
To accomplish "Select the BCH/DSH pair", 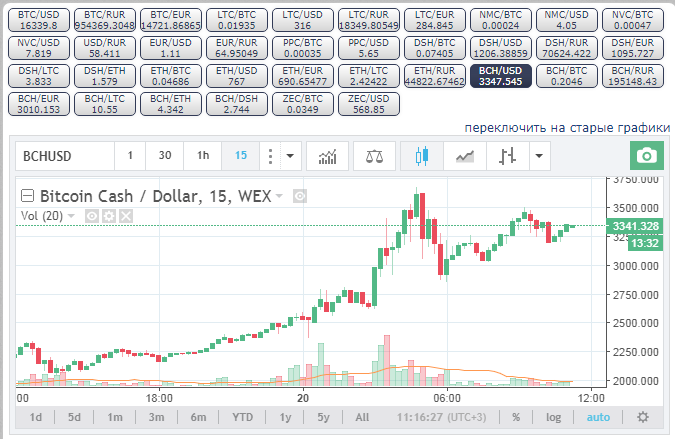I will tap(236, 104).
